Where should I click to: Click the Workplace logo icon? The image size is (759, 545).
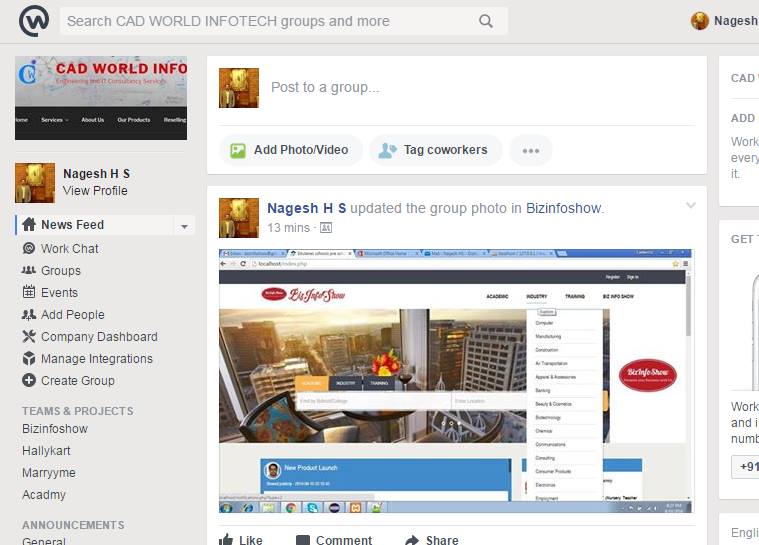point(33,21)
